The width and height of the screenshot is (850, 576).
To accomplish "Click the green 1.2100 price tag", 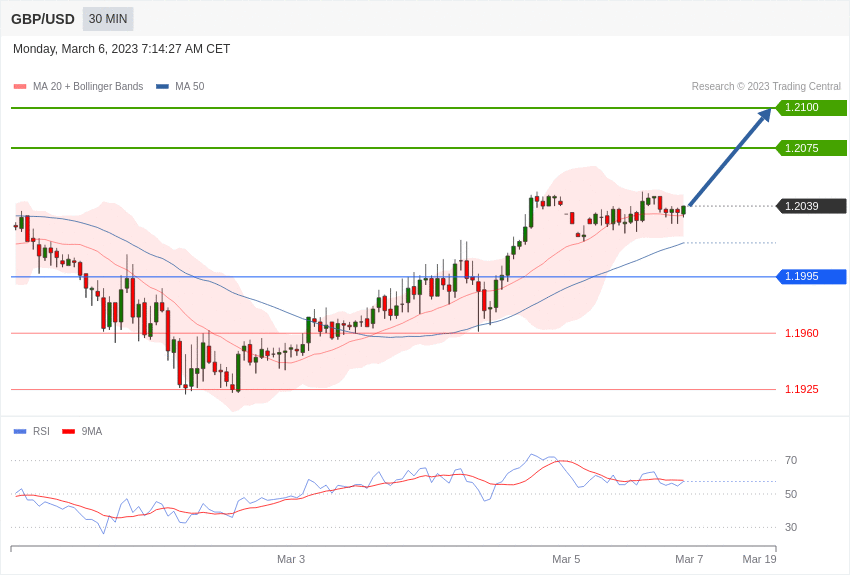I will [x=811, y=108].
